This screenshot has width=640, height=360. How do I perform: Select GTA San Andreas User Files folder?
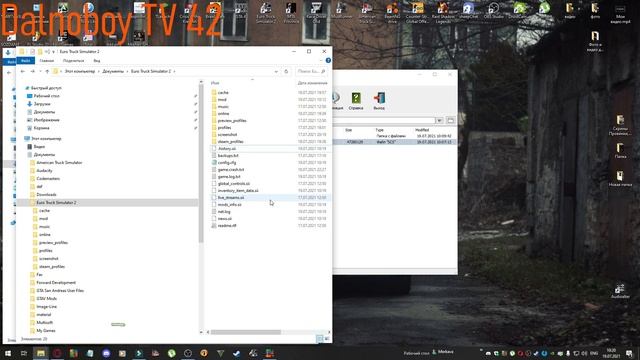pyautogui.click(x=60, y=291)
